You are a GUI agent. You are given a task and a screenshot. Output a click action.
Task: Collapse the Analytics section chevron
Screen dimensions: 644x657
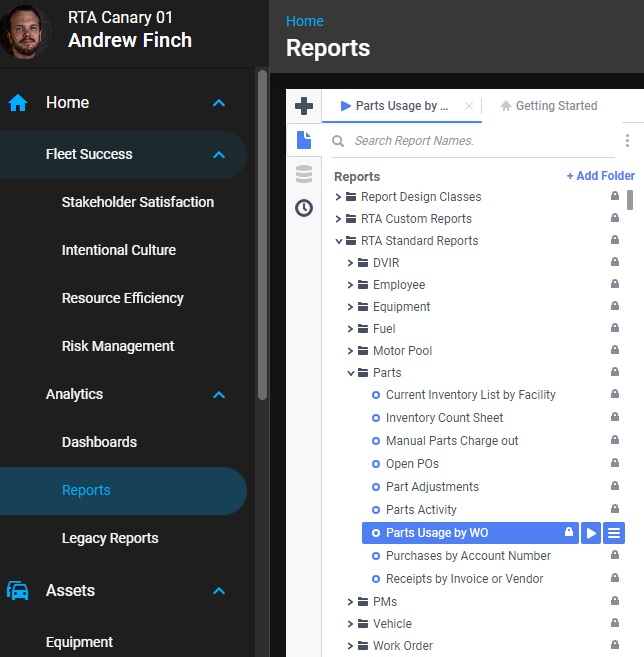click(219, 395)
